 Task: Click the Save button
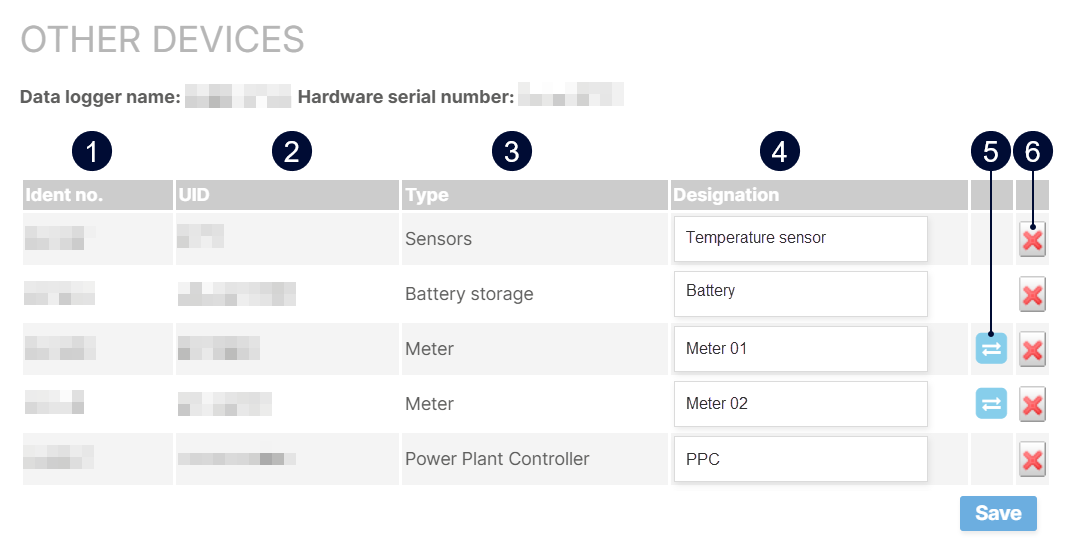click(x=997, y=513)
